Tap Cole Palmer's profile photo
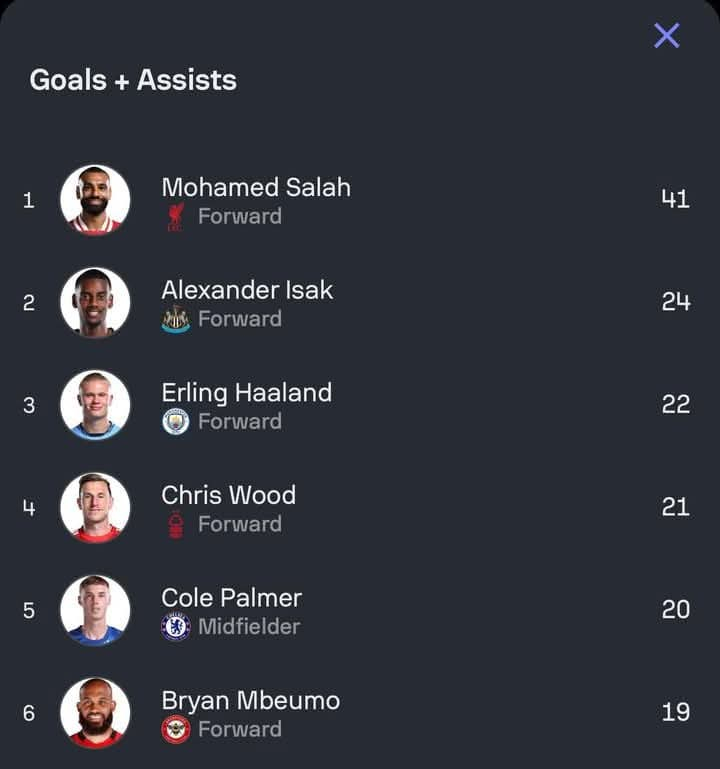This screenshot has height=769, width=720. (95, 610)
